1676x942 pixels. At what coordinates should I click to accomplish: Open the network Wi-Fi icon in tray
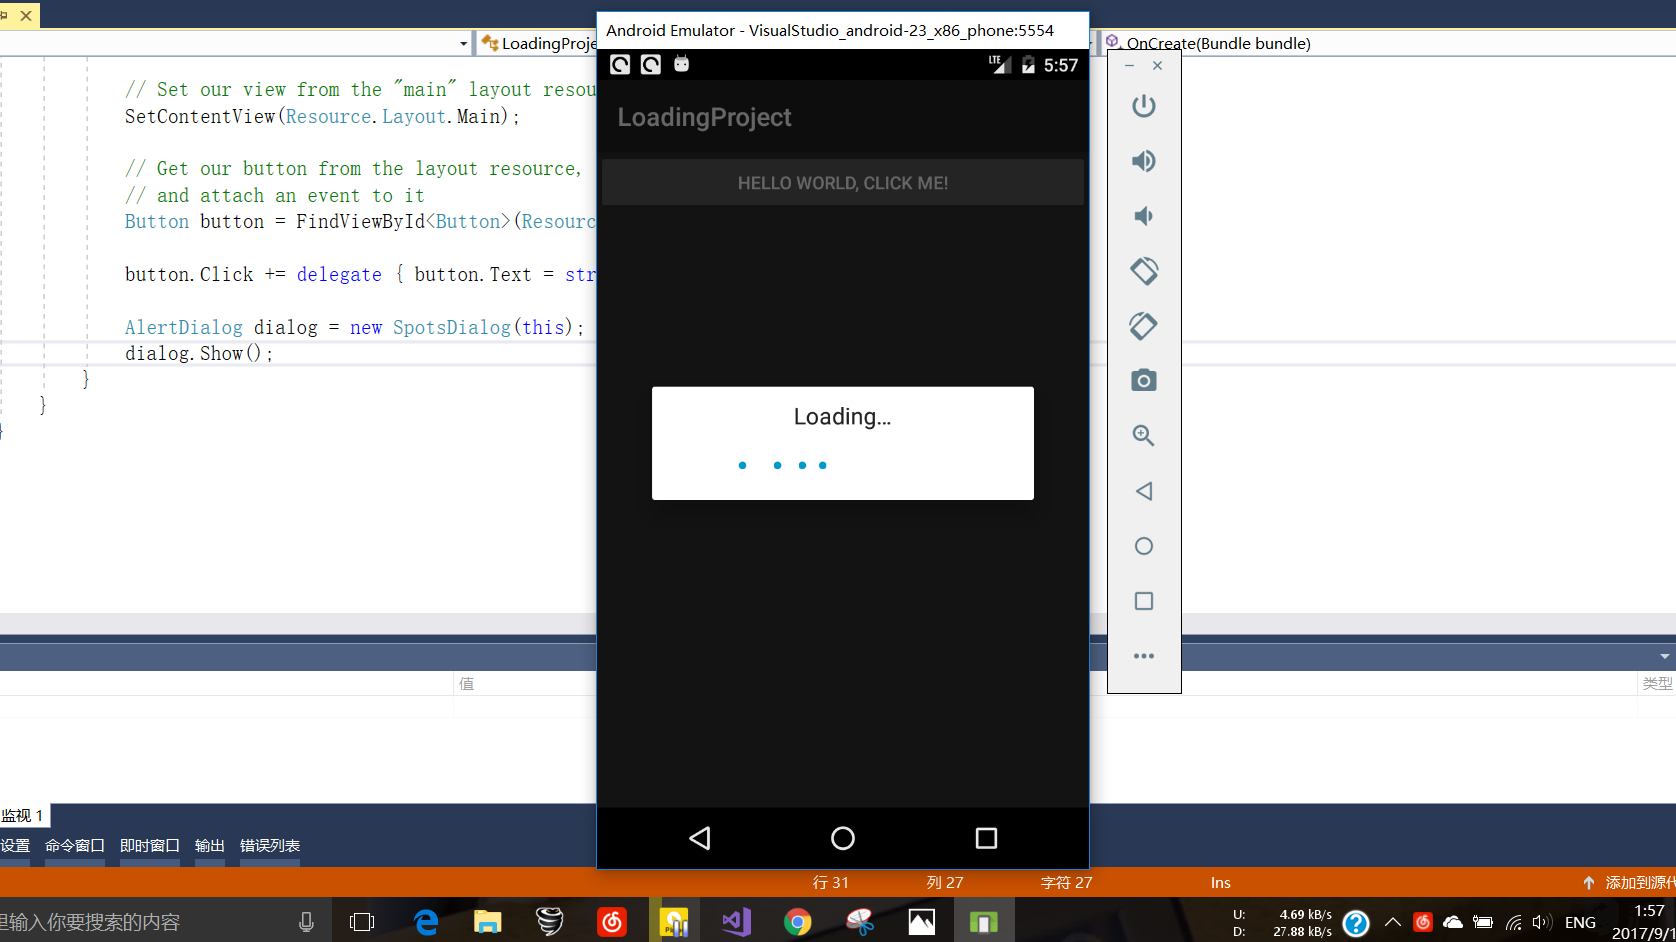click(x=1514, y=922)
